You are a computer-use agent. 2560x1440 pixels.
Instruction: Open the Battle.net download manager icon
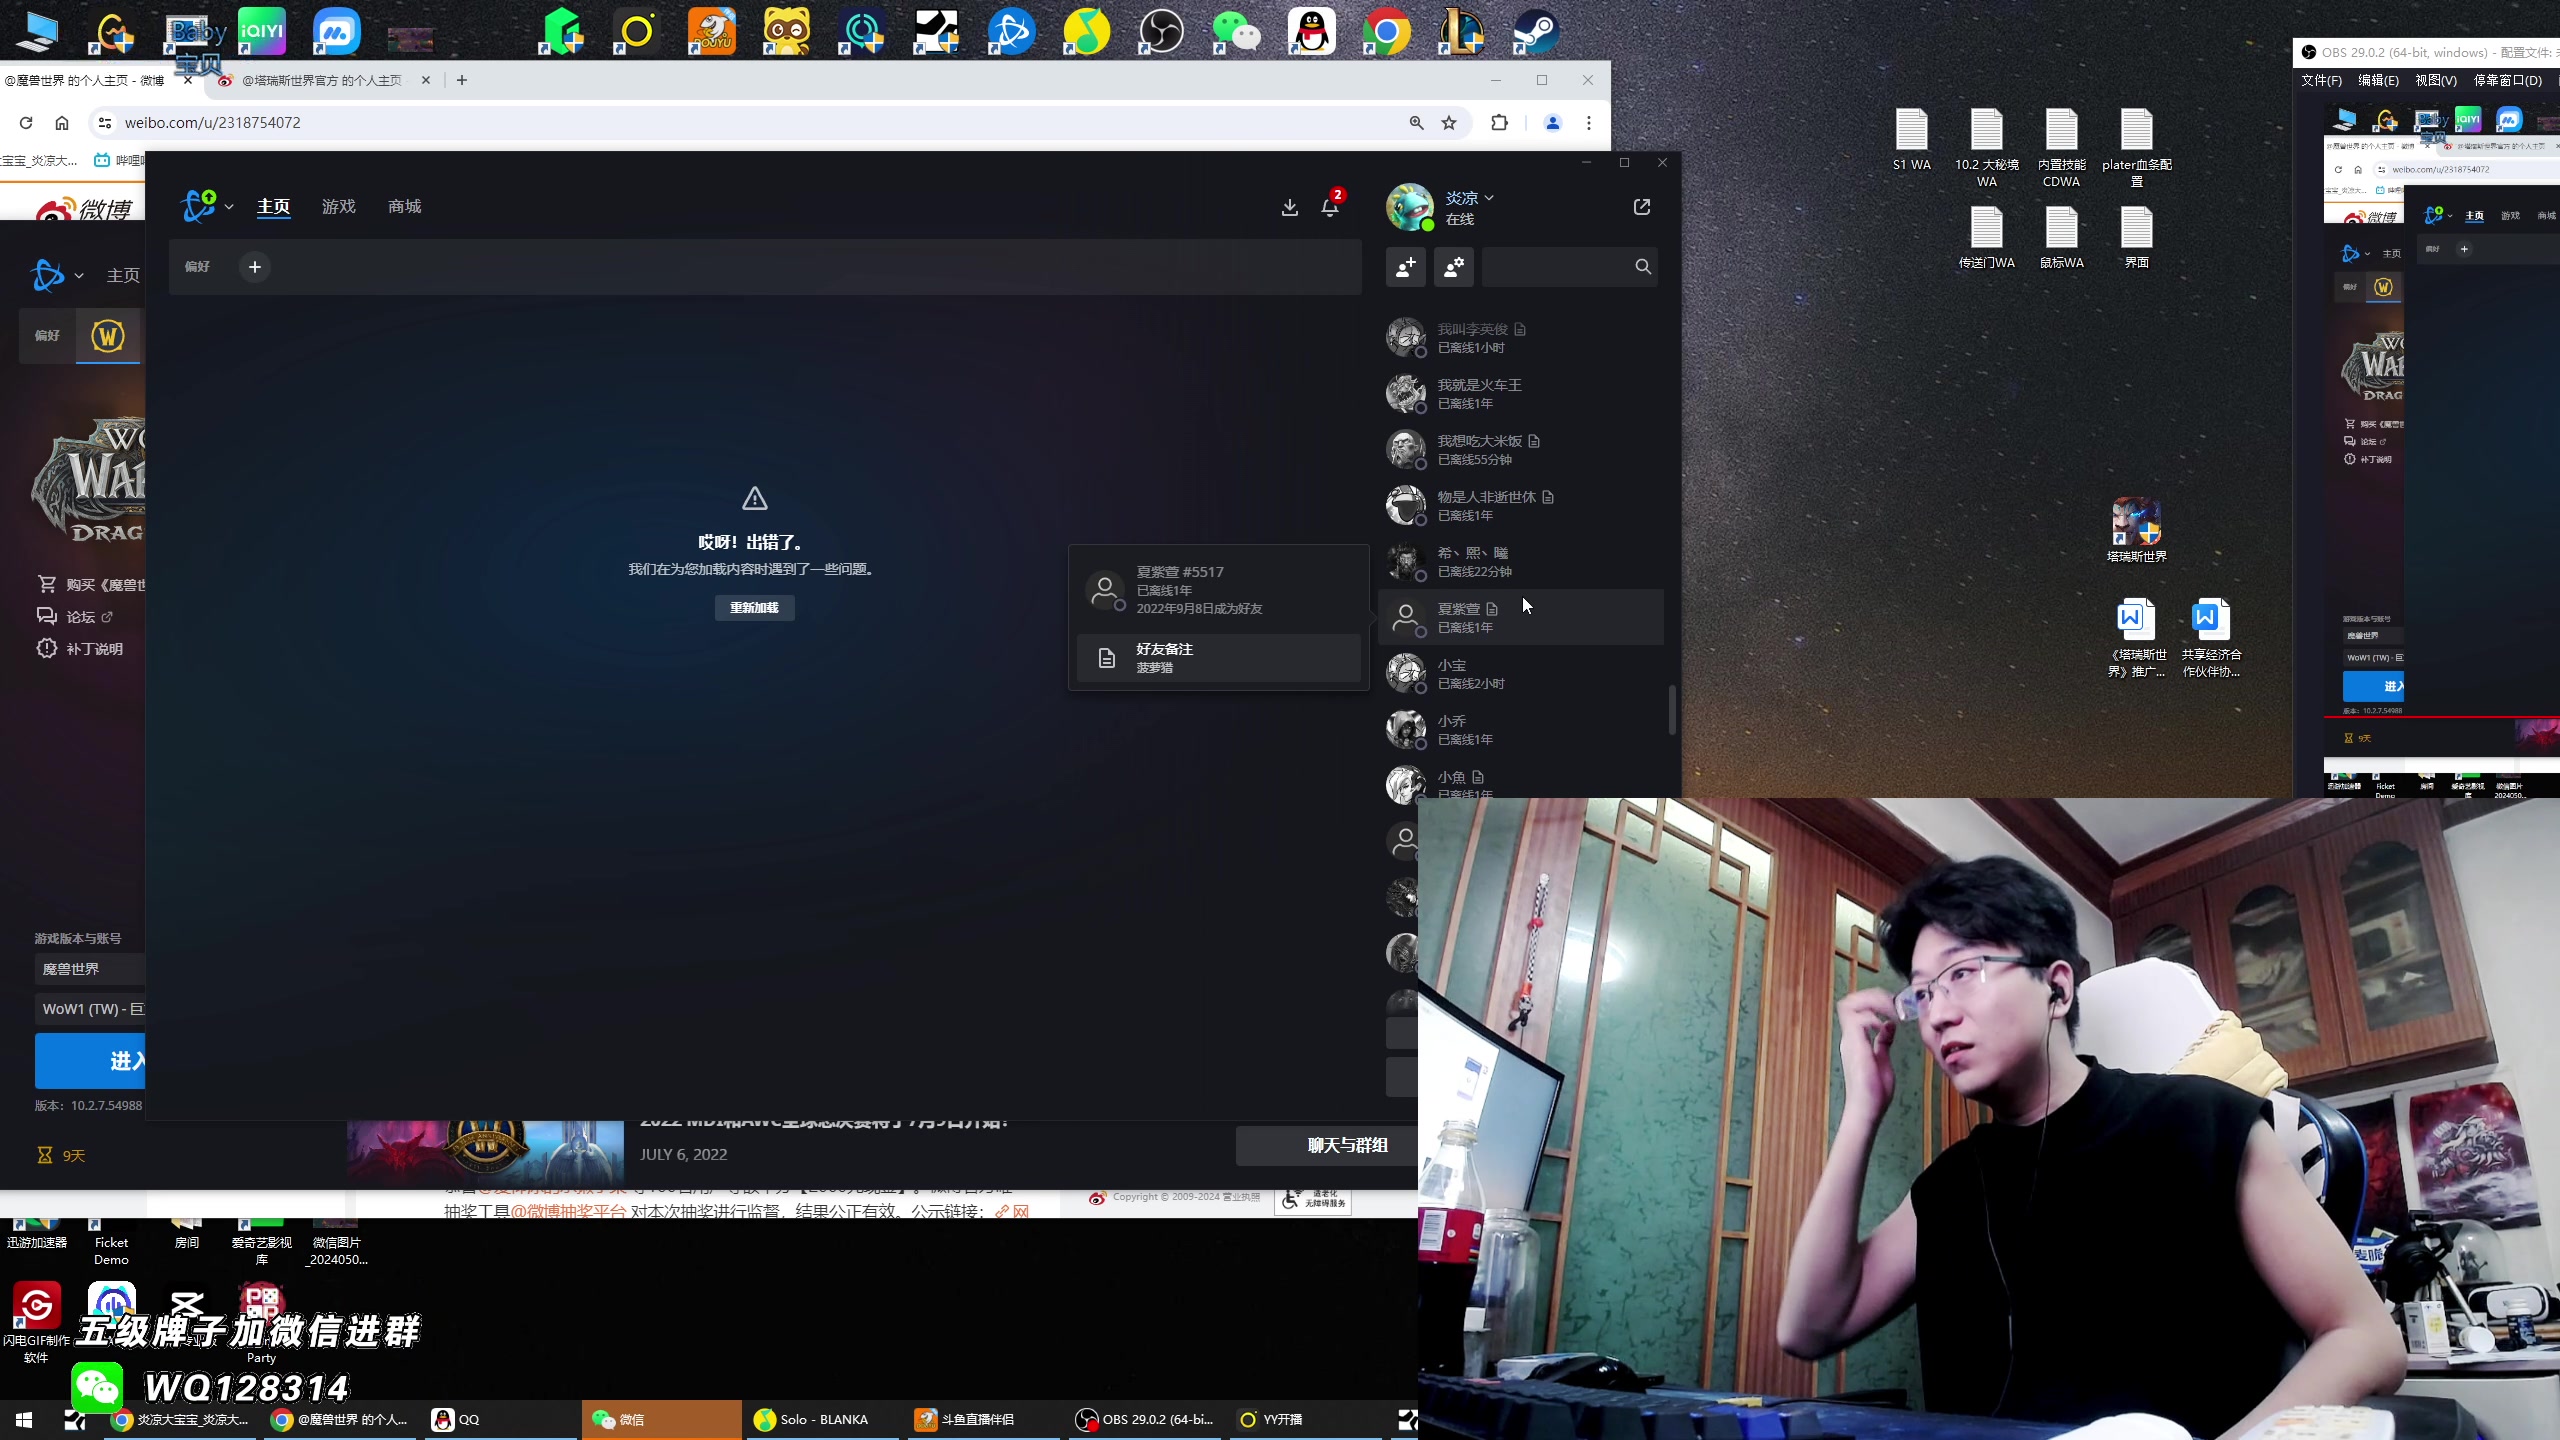click(x=1290, y=207)
